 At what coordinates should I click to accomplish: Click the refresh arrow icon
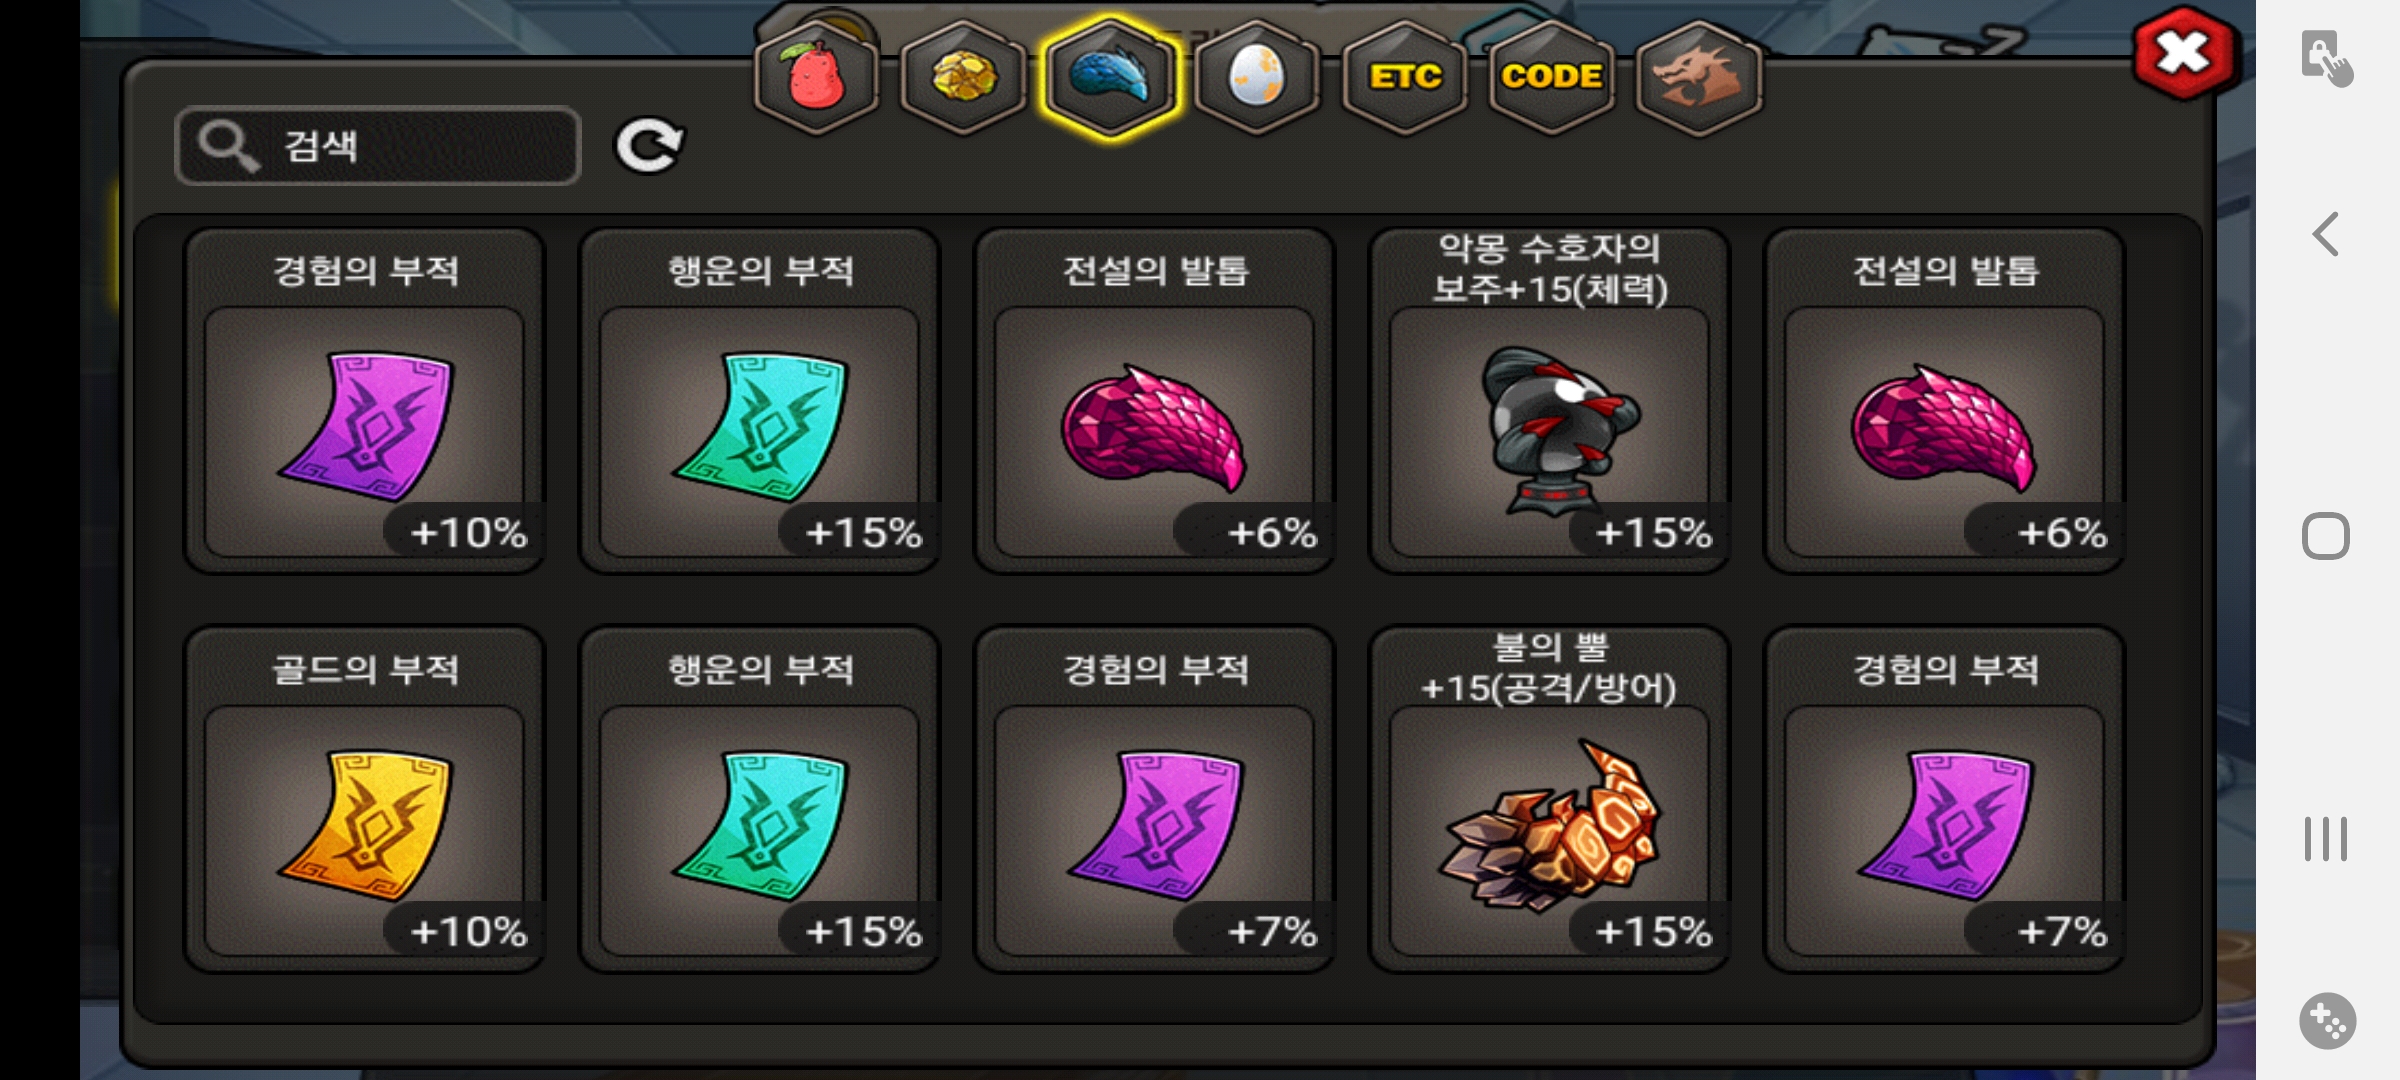649,146
